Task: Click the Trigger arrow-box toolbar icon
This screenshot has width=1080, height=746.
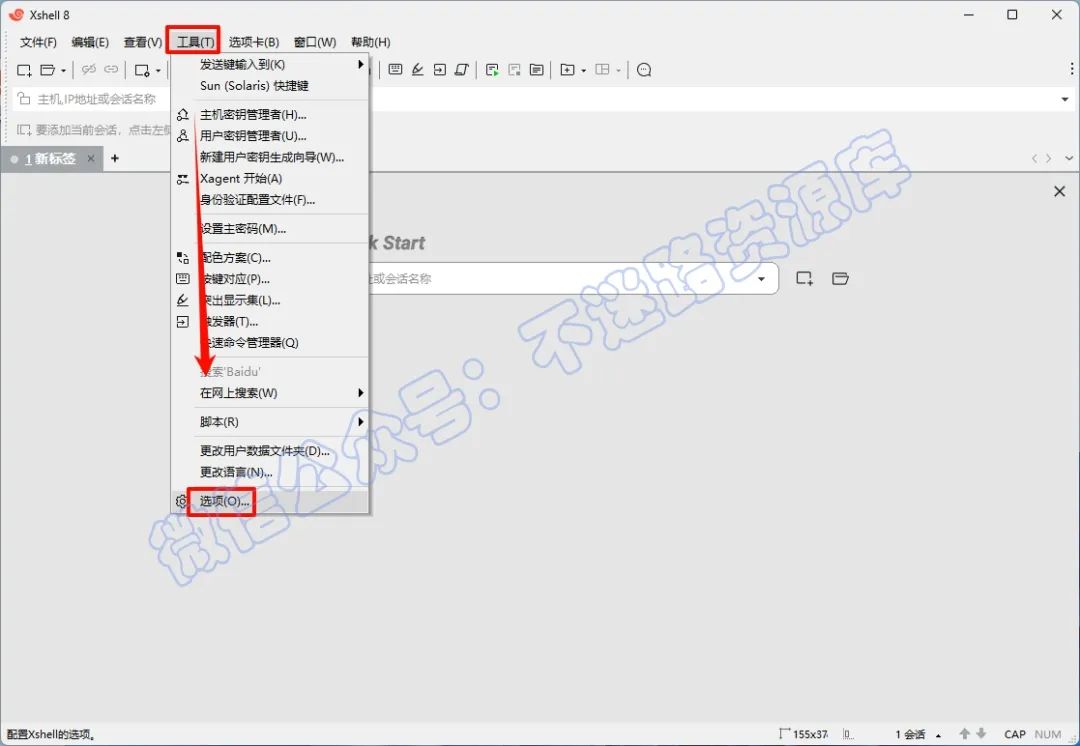Action: 439,70
